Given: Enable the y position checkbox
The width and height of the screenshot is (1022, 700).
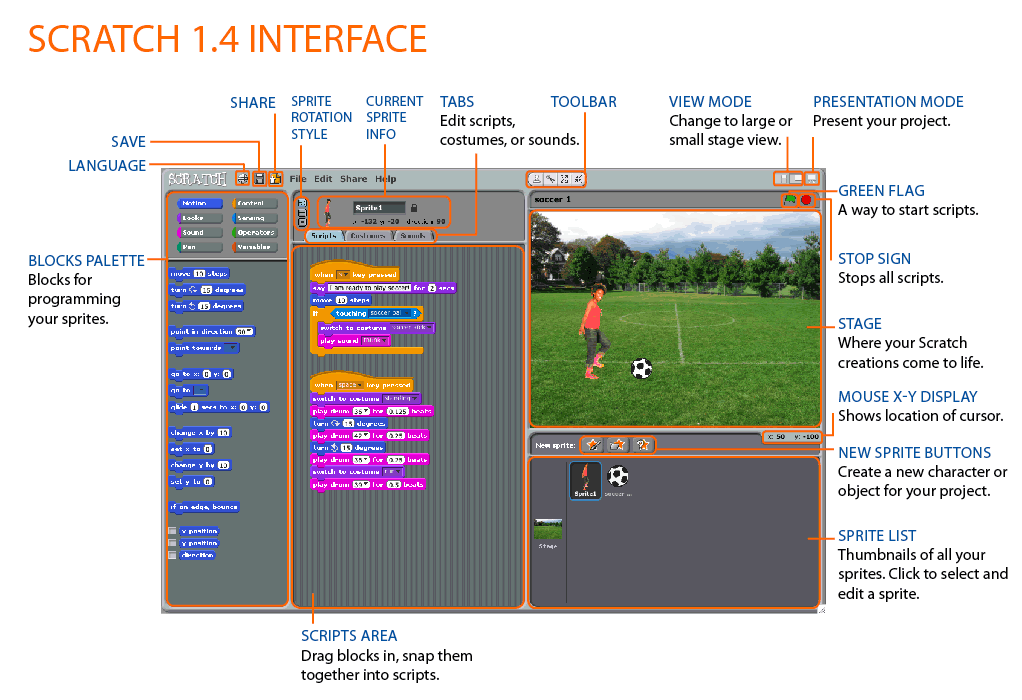Looking at the screenshot, I should [173, 543].
